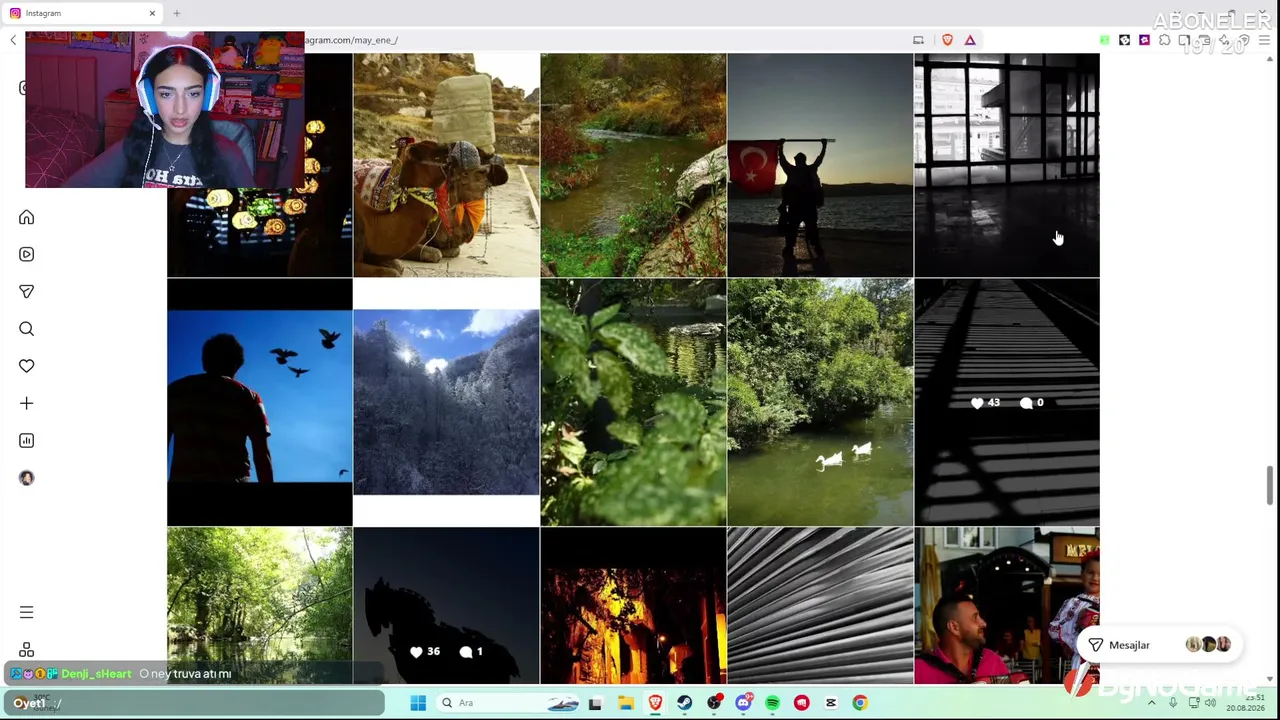This screenshot has height=720, width=1280.
Task: Open Task View from the taskbar
Action: (x=595, y=703)
